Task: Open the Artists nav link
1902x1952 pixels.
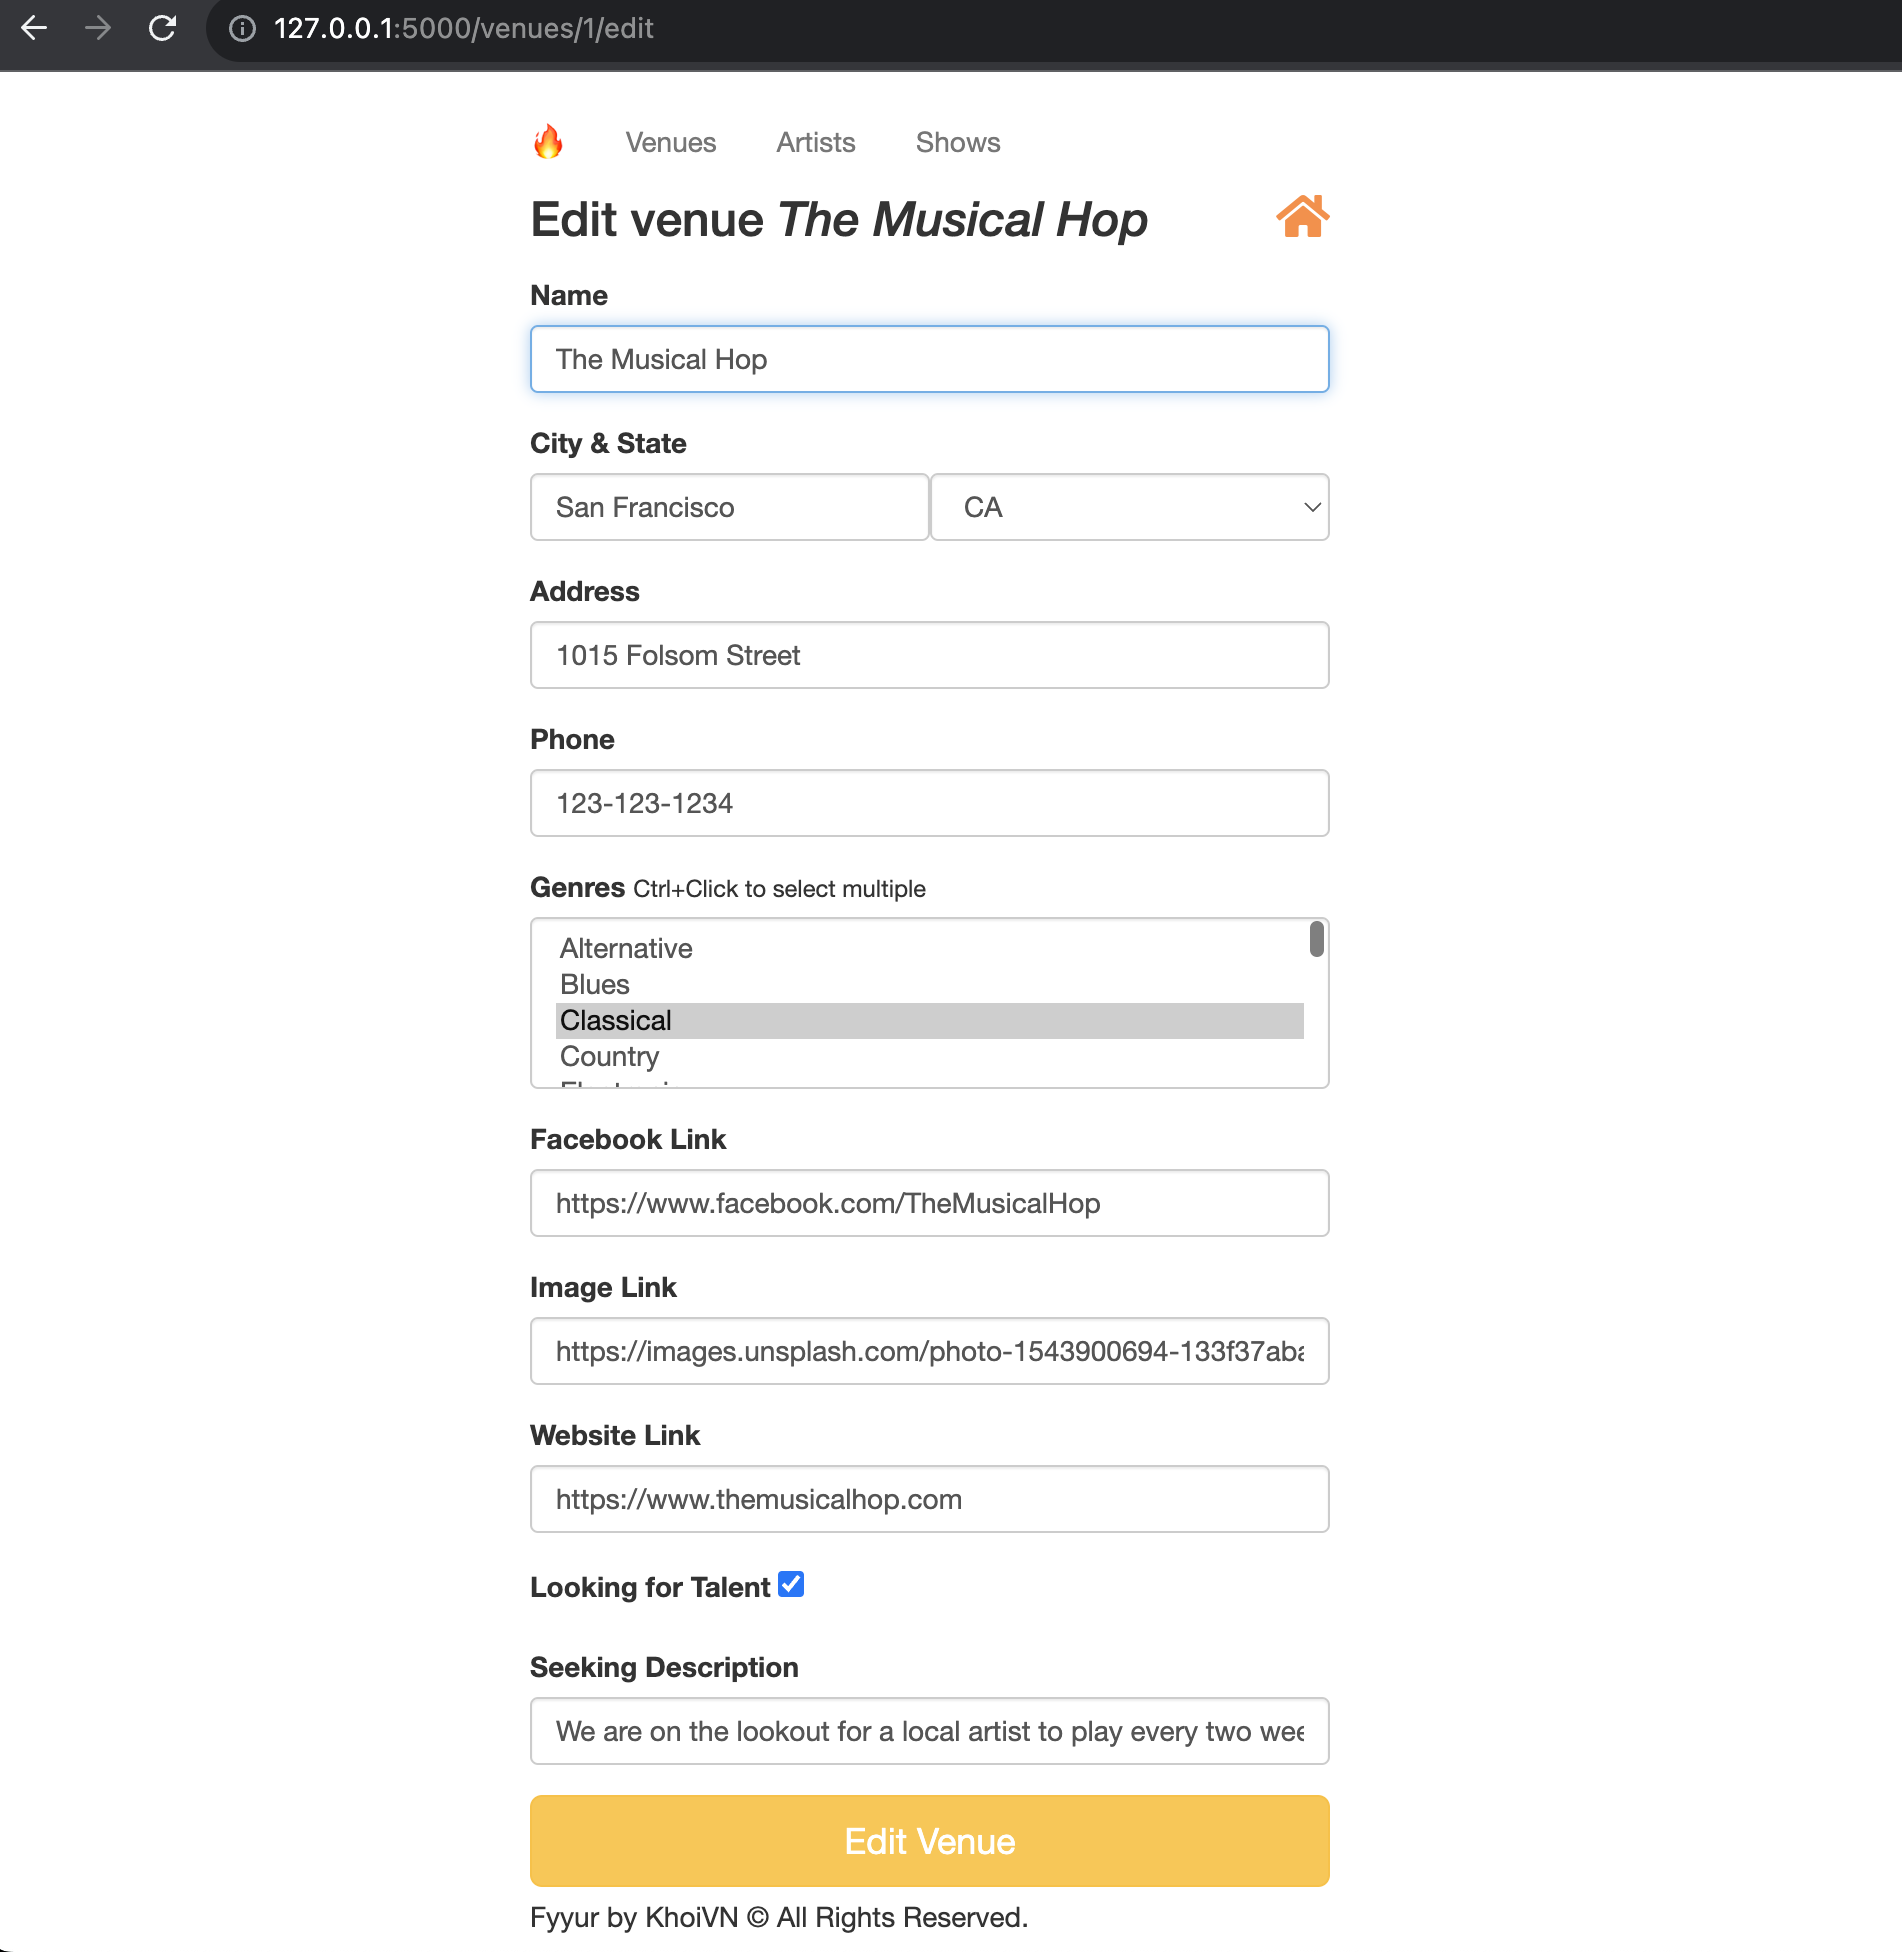Action: 816,142
